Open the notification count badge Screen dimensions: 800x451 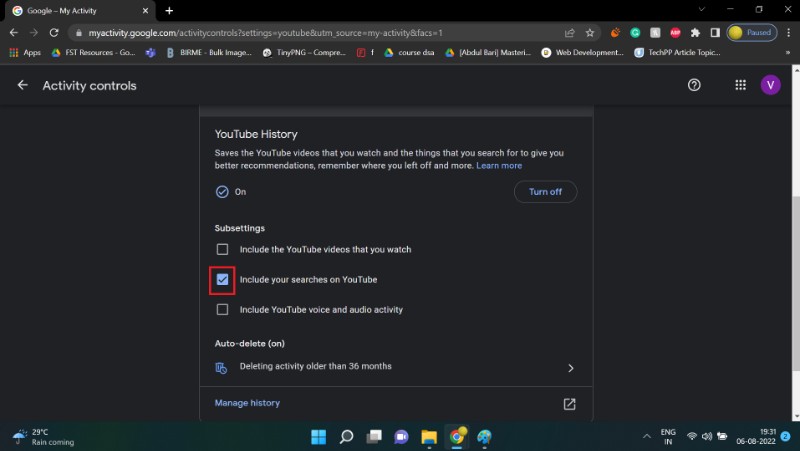click(785, 436)
